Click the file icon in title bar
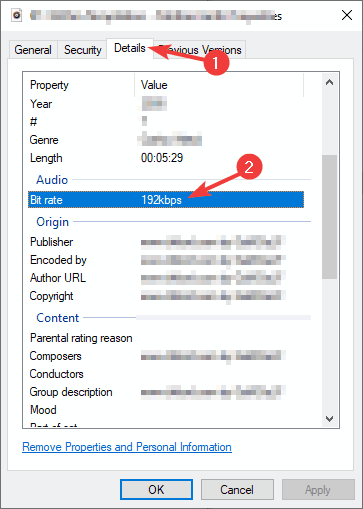The width and height of the screenshot is (363, 509). coord(17,15)
